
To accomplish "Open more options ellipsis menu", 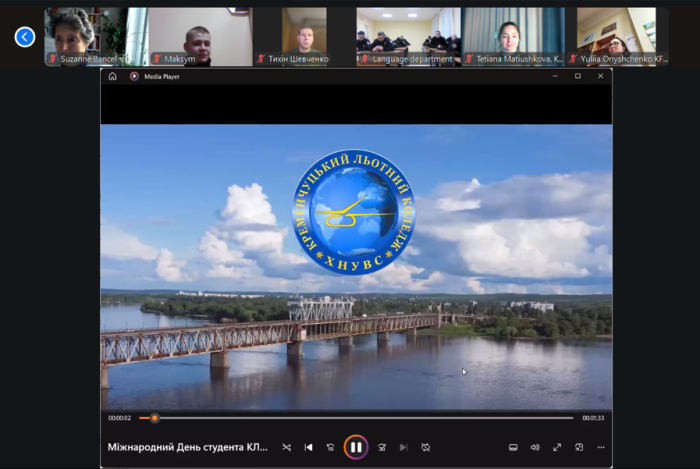I will coord(601,447).
